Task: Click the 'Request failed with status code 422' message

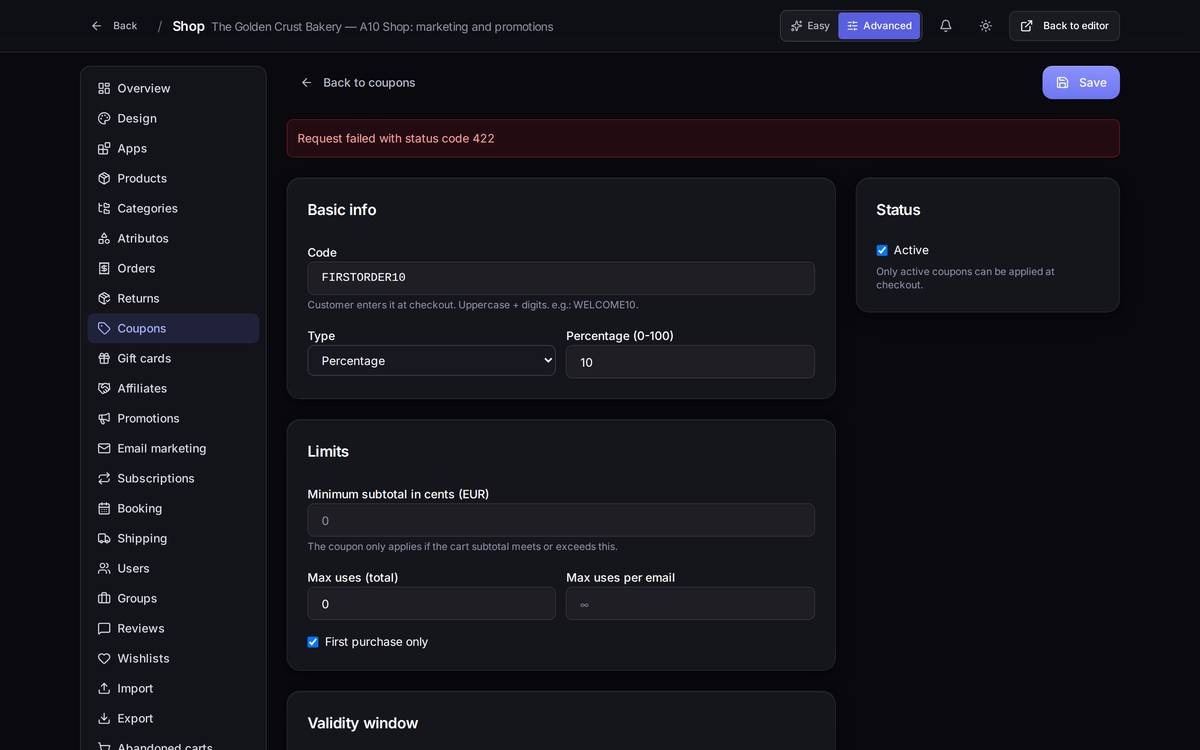Action: point(396,138)
